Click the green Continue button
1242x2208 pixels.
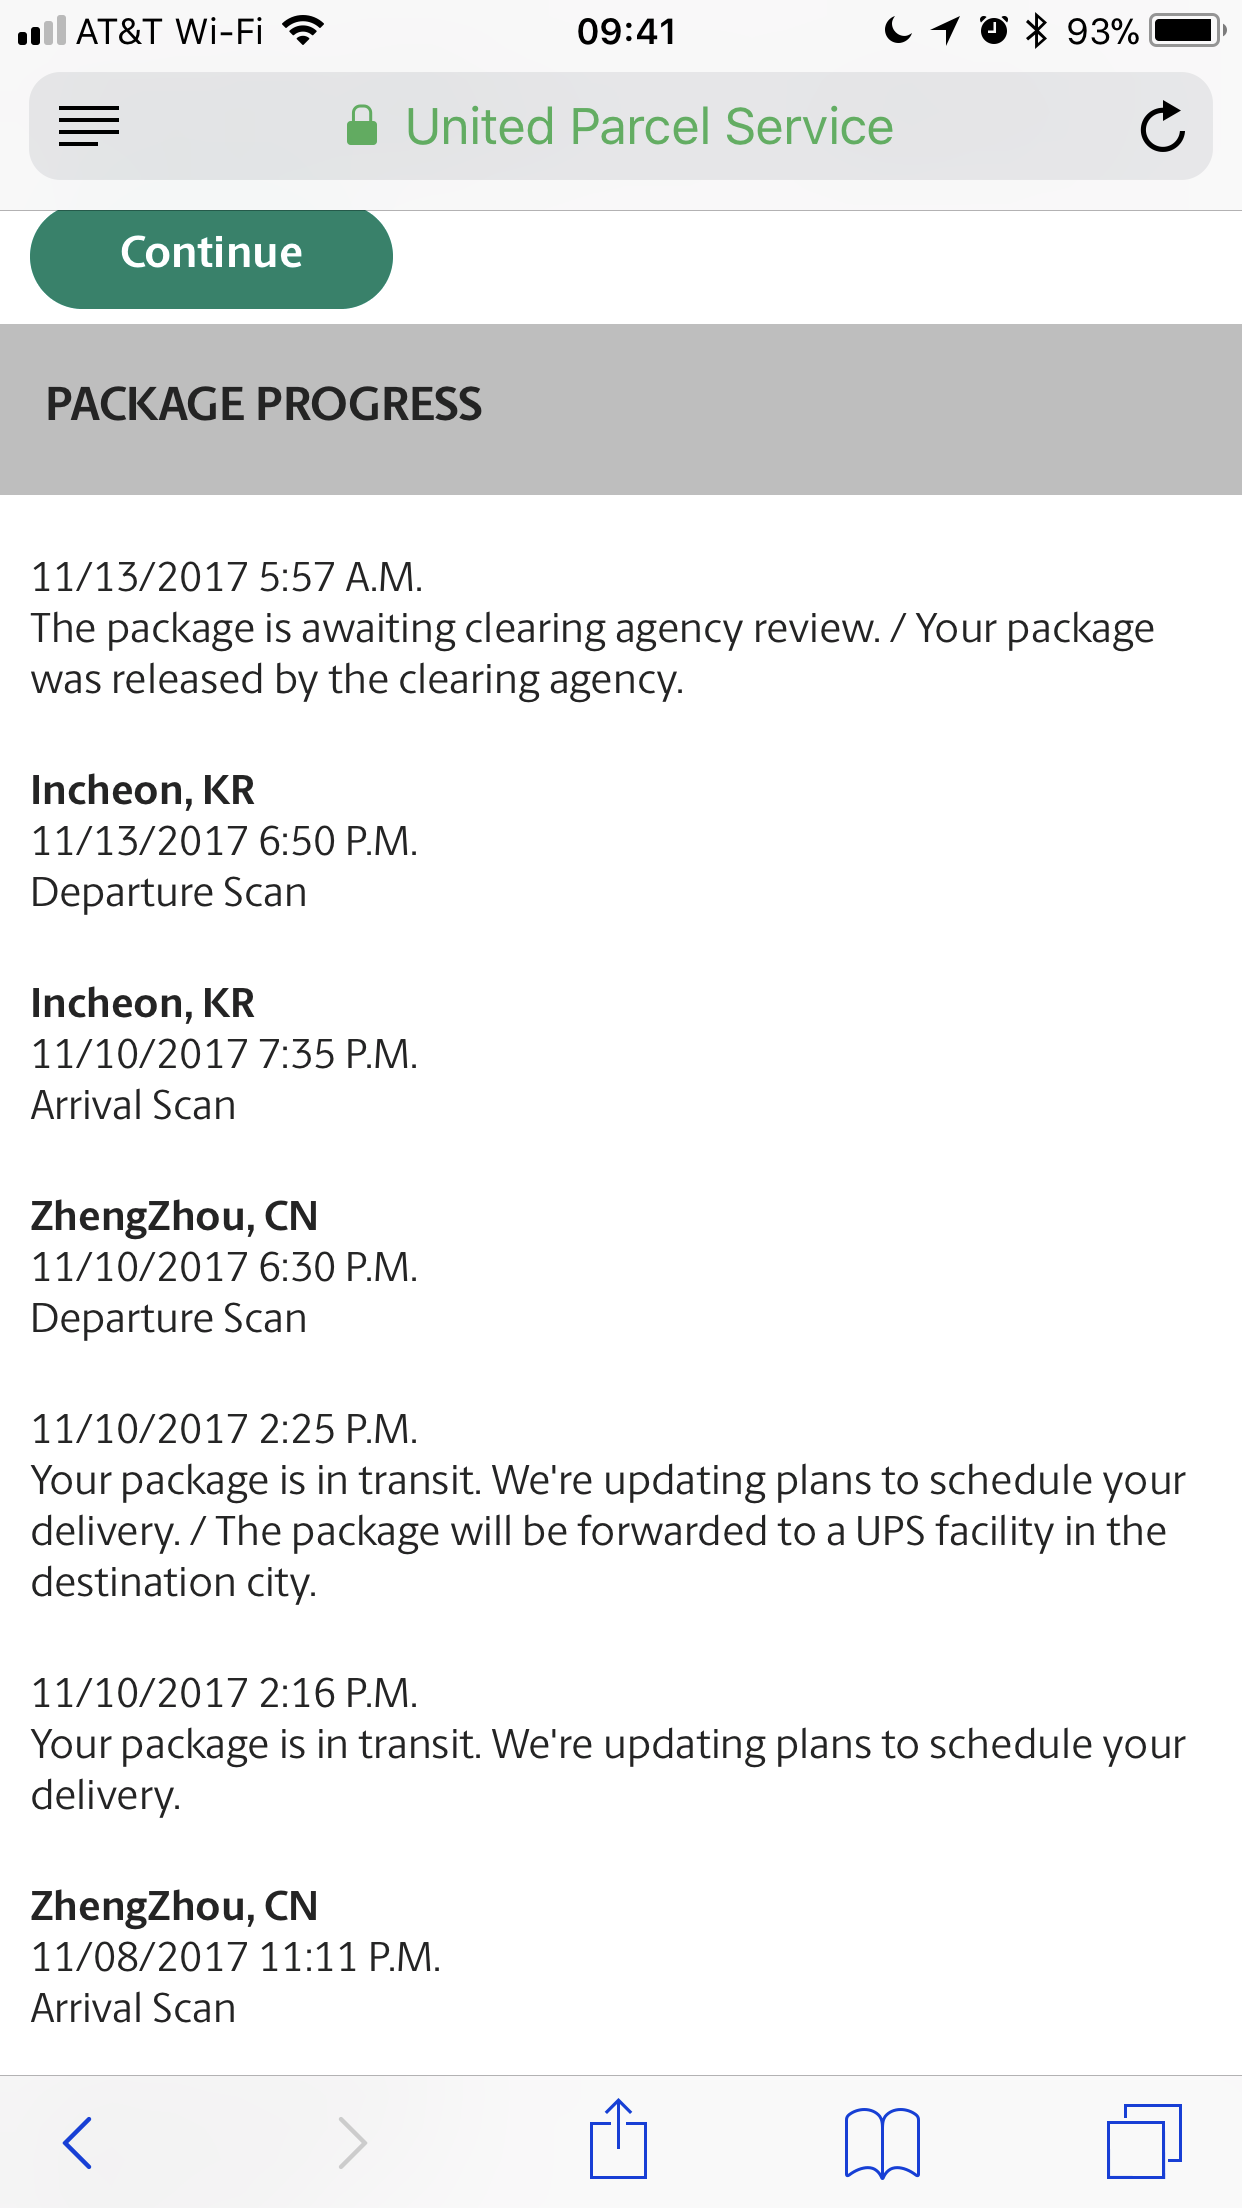(x=211, y=256)
